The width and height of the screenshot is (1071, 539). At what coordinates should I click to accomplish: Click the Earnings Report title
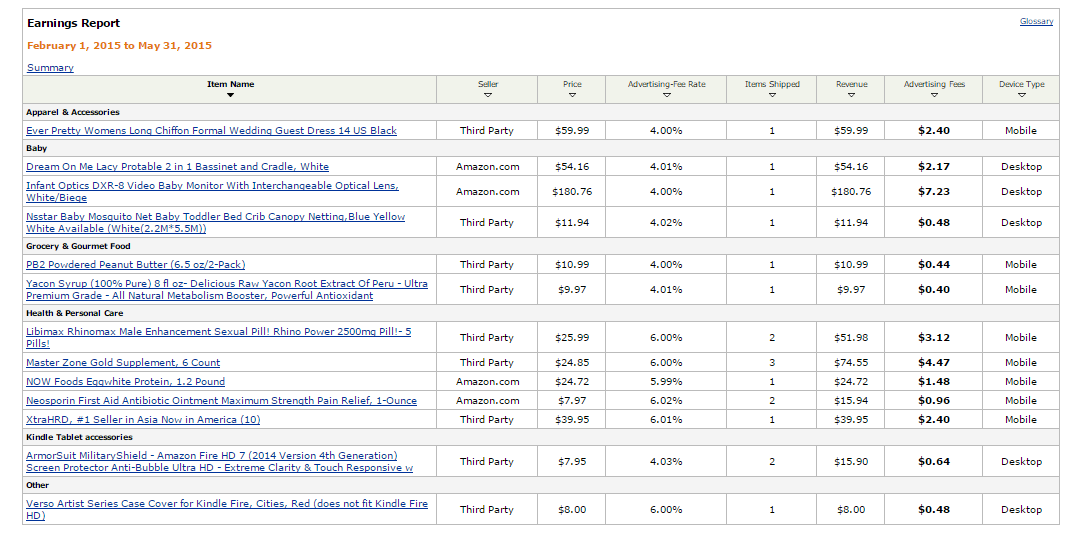pyautogui.click(x=74, y=23)
